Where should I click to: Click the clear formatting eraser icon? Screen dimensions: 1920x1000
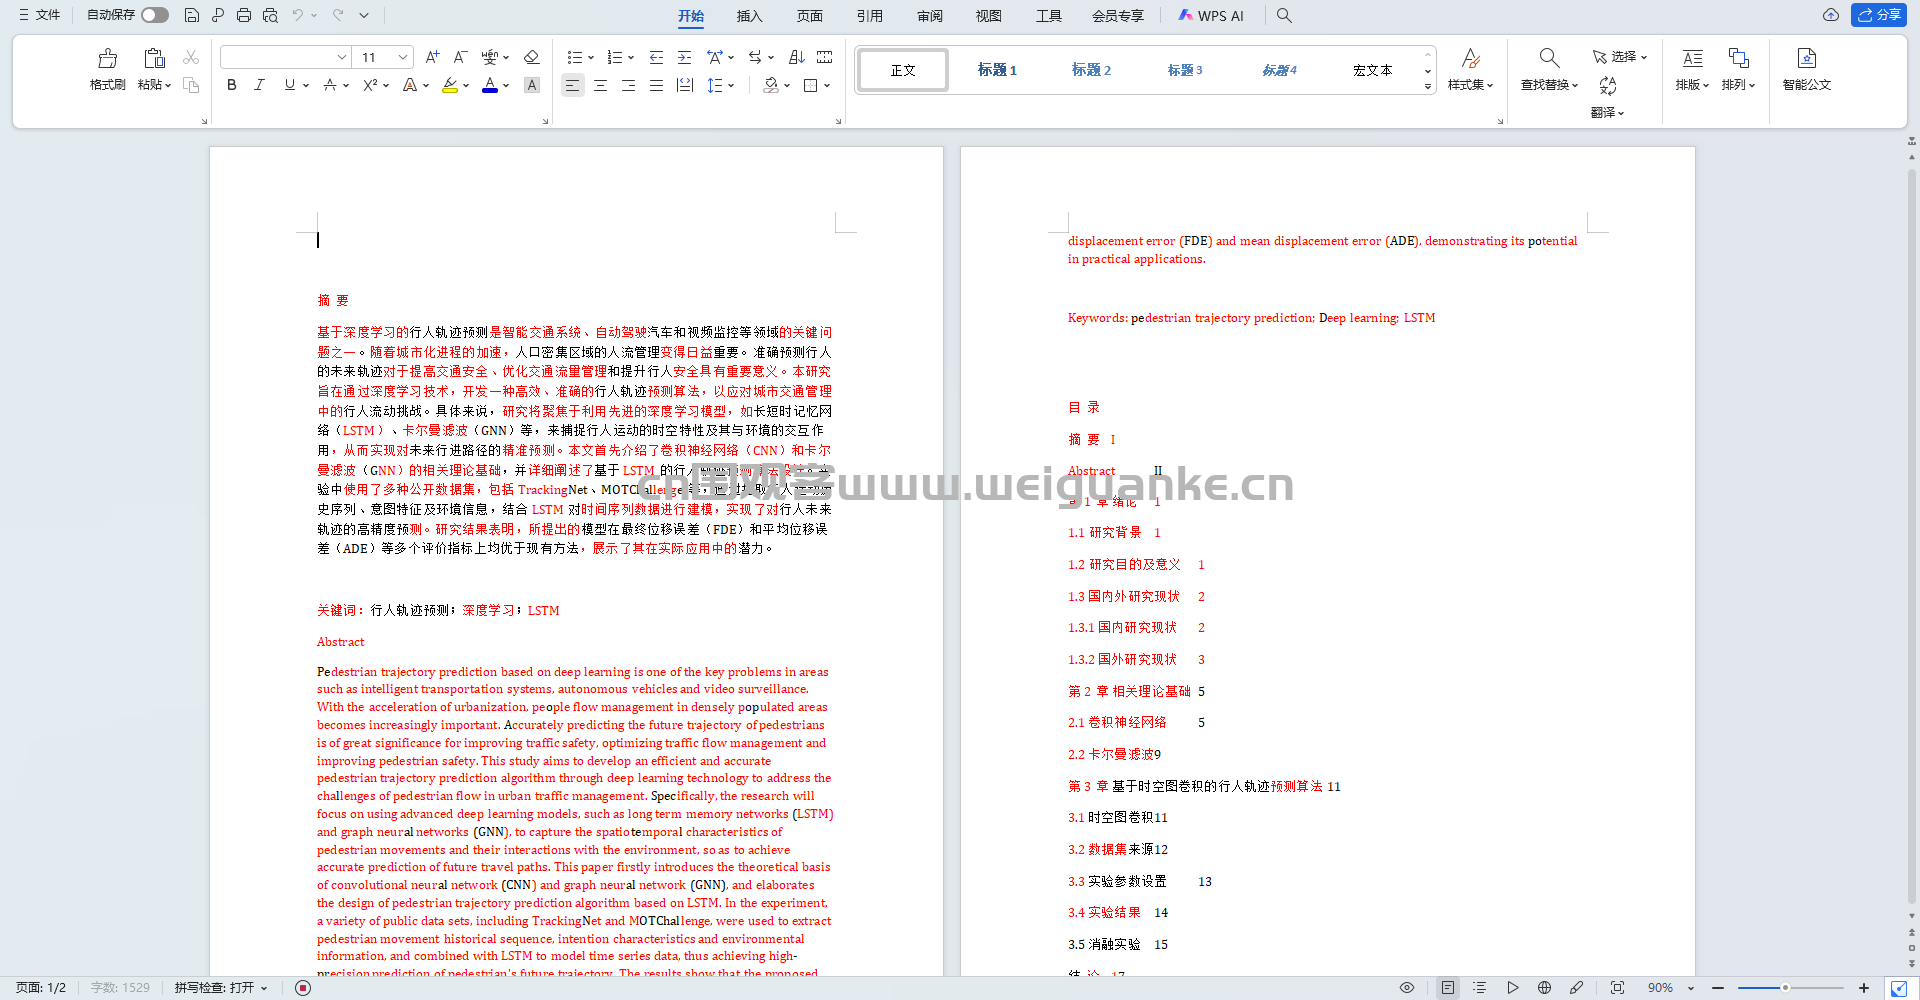pyautogui.click(x=532, y=57)
